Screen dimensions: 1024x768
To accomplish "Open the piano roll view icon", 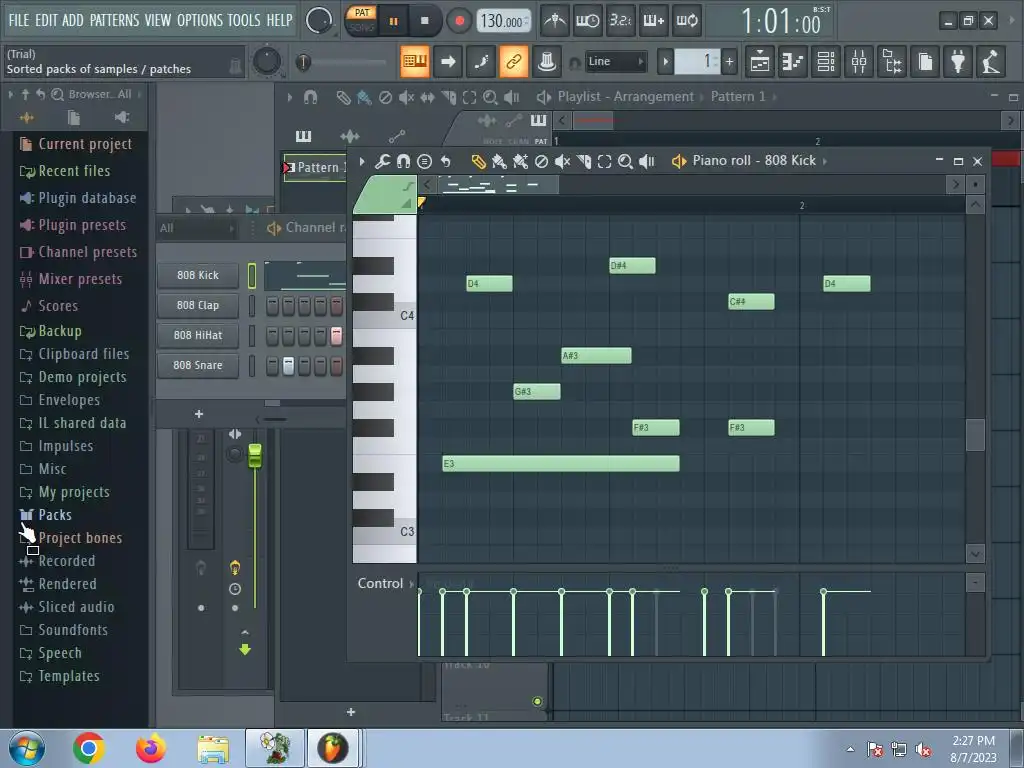I will click(x=793, y=62).
